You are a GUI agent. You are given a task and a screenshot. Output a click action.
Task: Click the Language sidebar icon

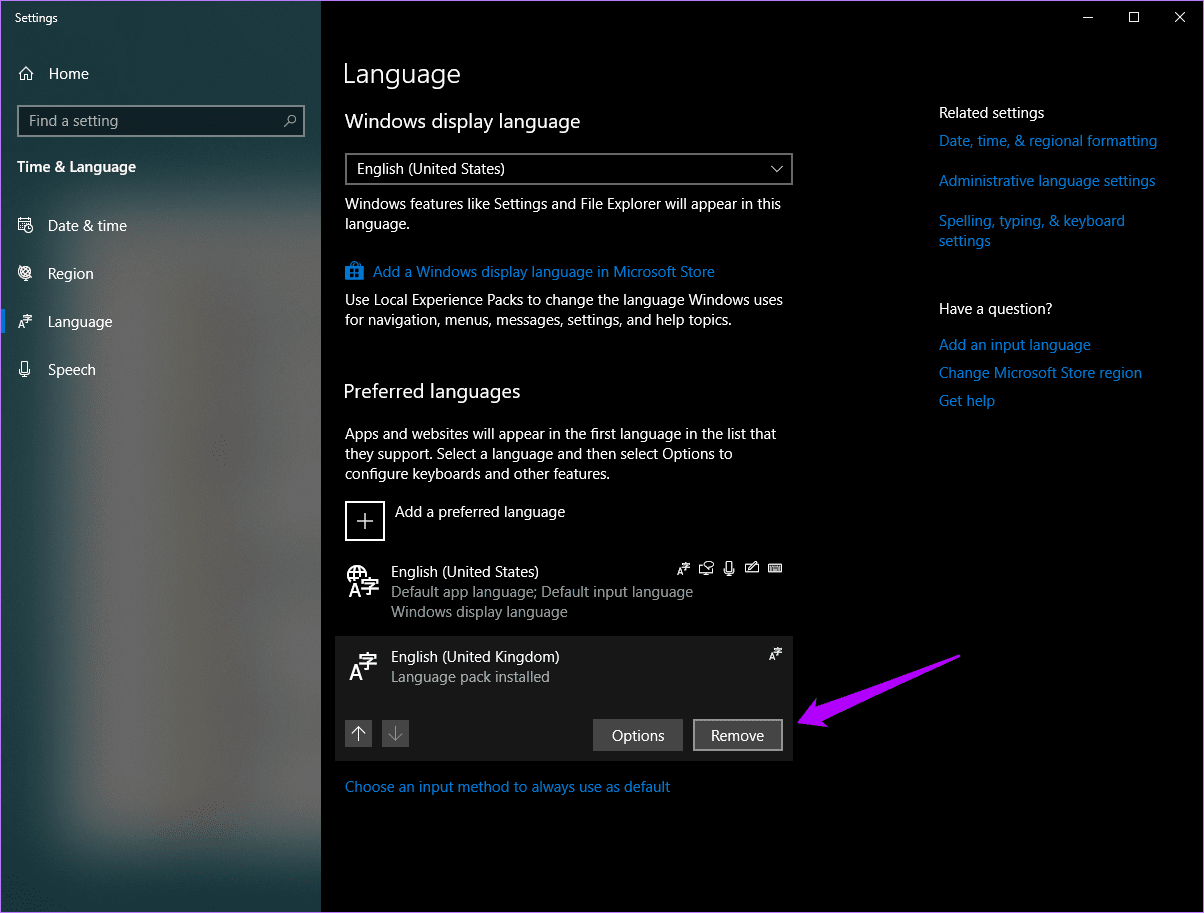click(x=26, y=321)
